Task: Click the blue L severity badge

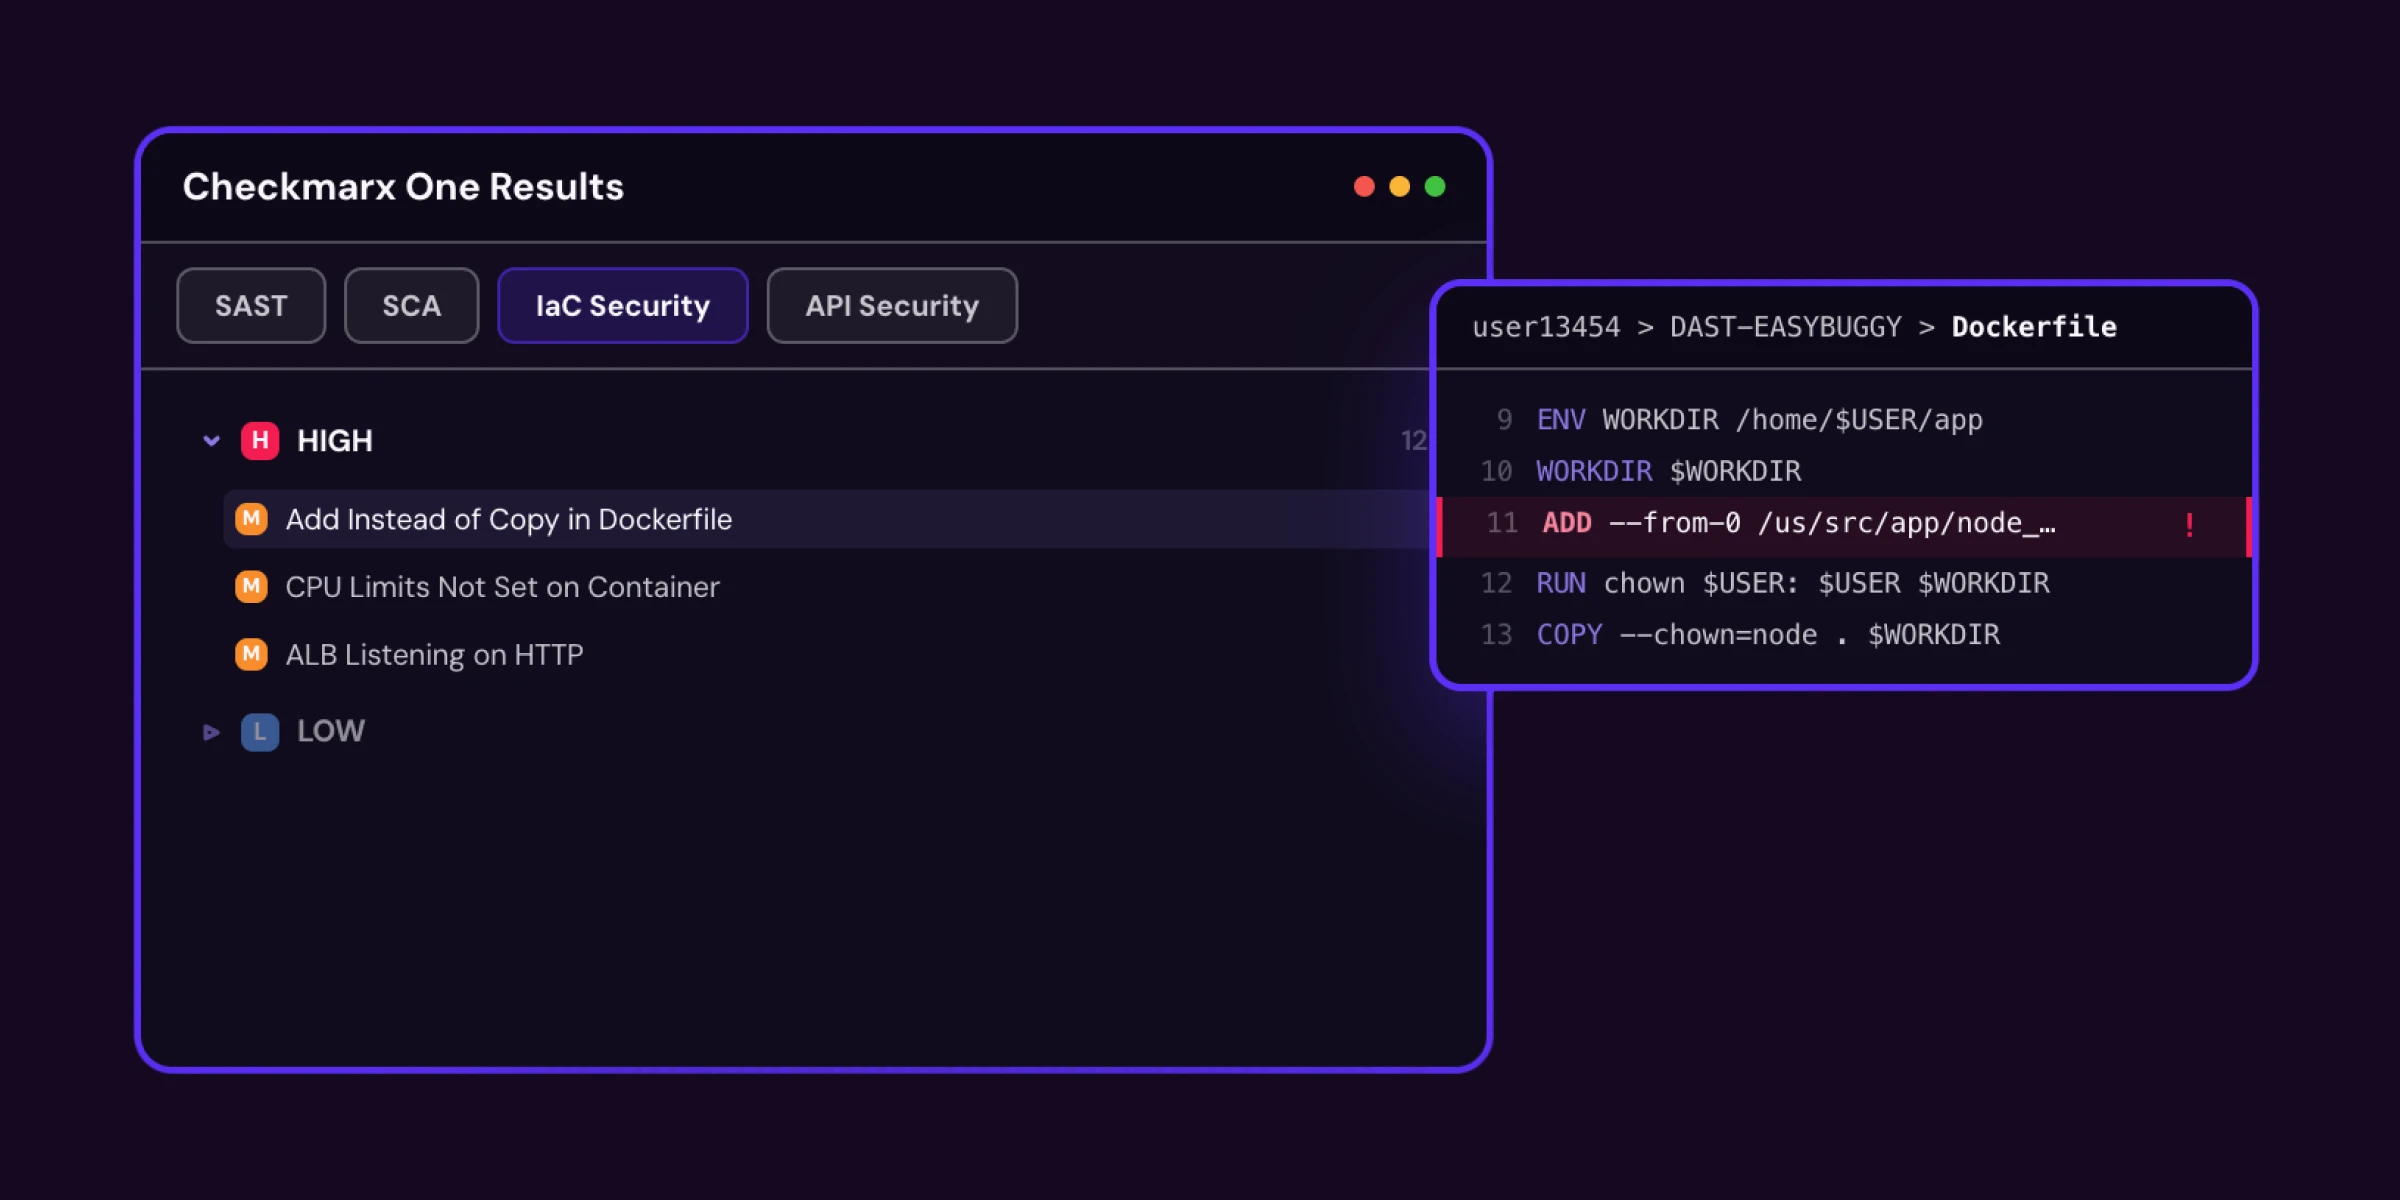Action: tap(260, 732)
